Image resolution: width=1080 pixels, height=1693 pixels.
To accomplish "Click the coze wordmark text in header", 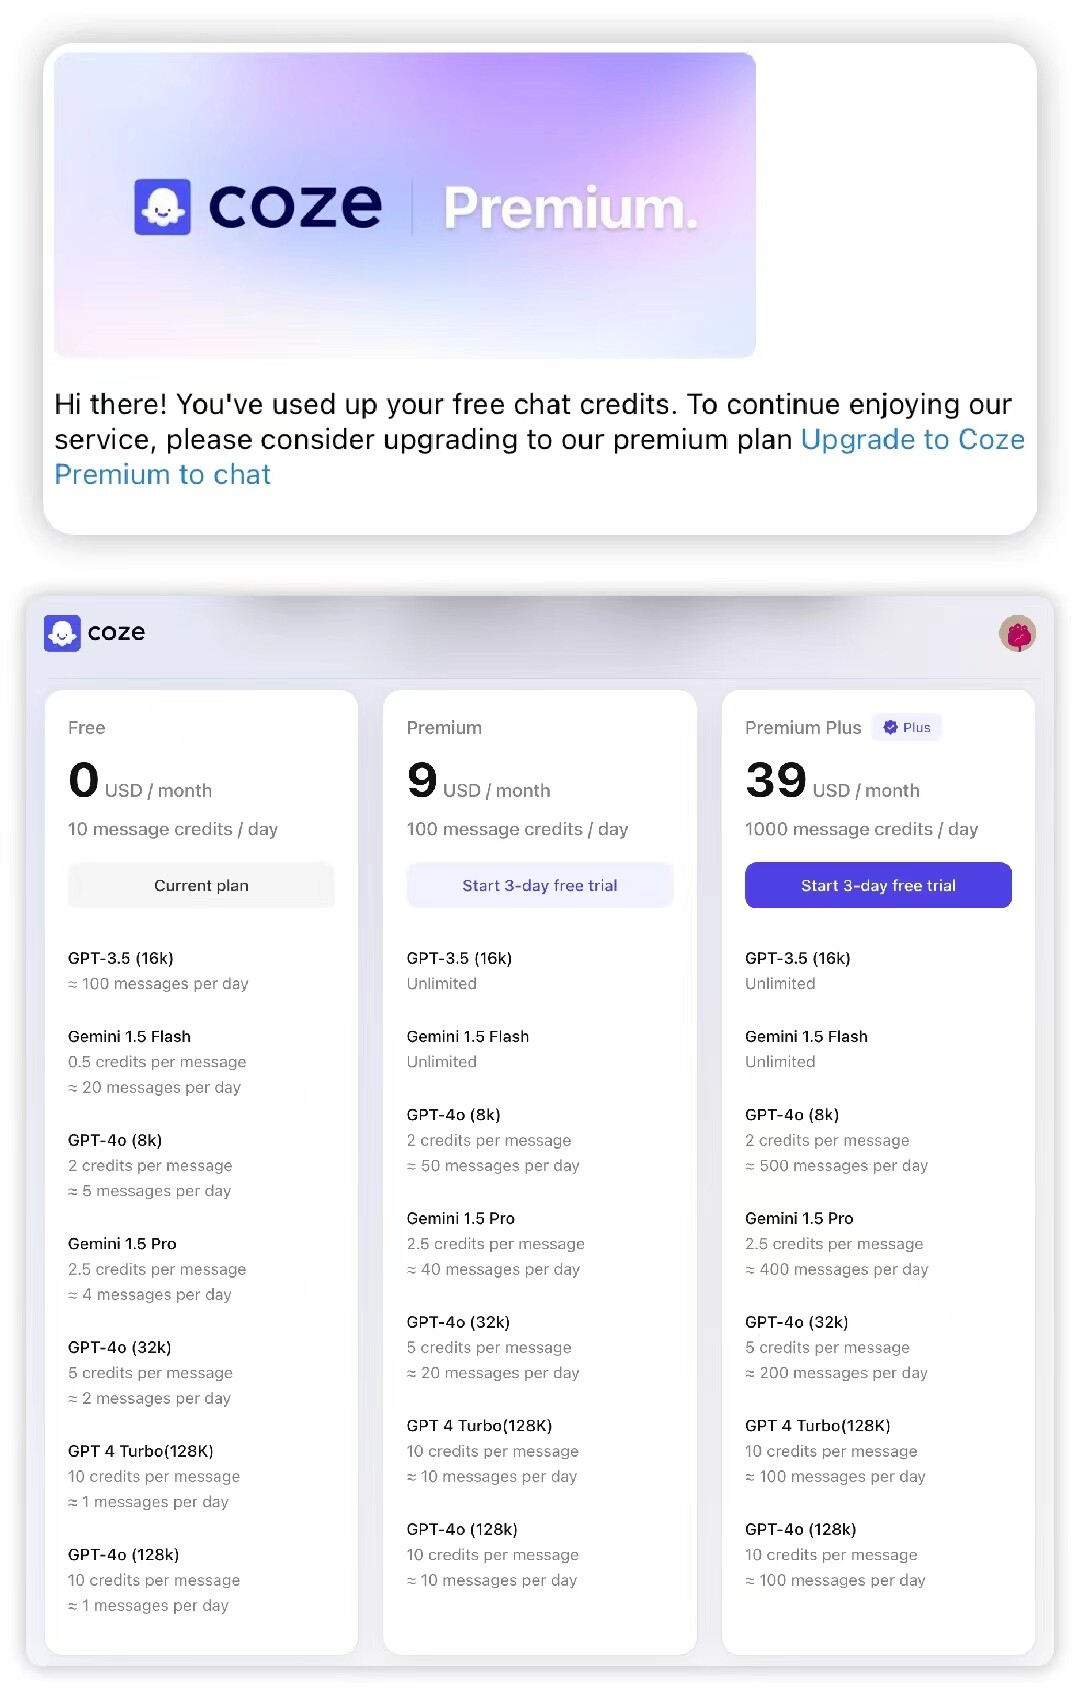I will (x=116, y=633).
